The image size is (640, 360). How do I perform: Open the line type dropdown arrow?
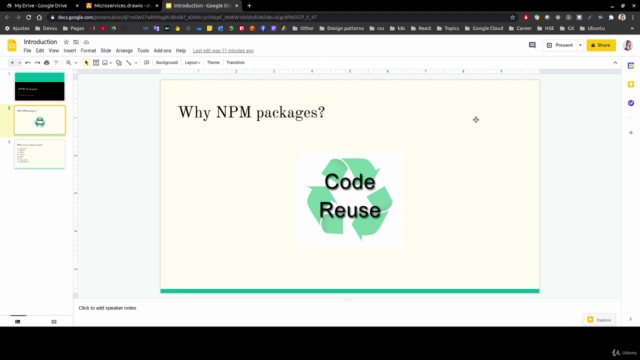pos(136,63)
